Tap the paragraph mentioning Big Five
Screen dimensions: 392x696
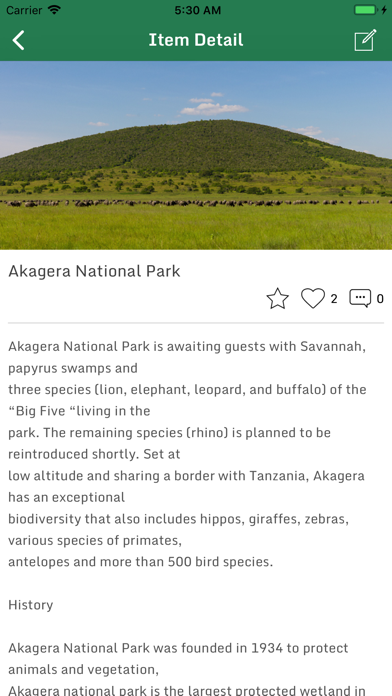[x=187, y=400]
